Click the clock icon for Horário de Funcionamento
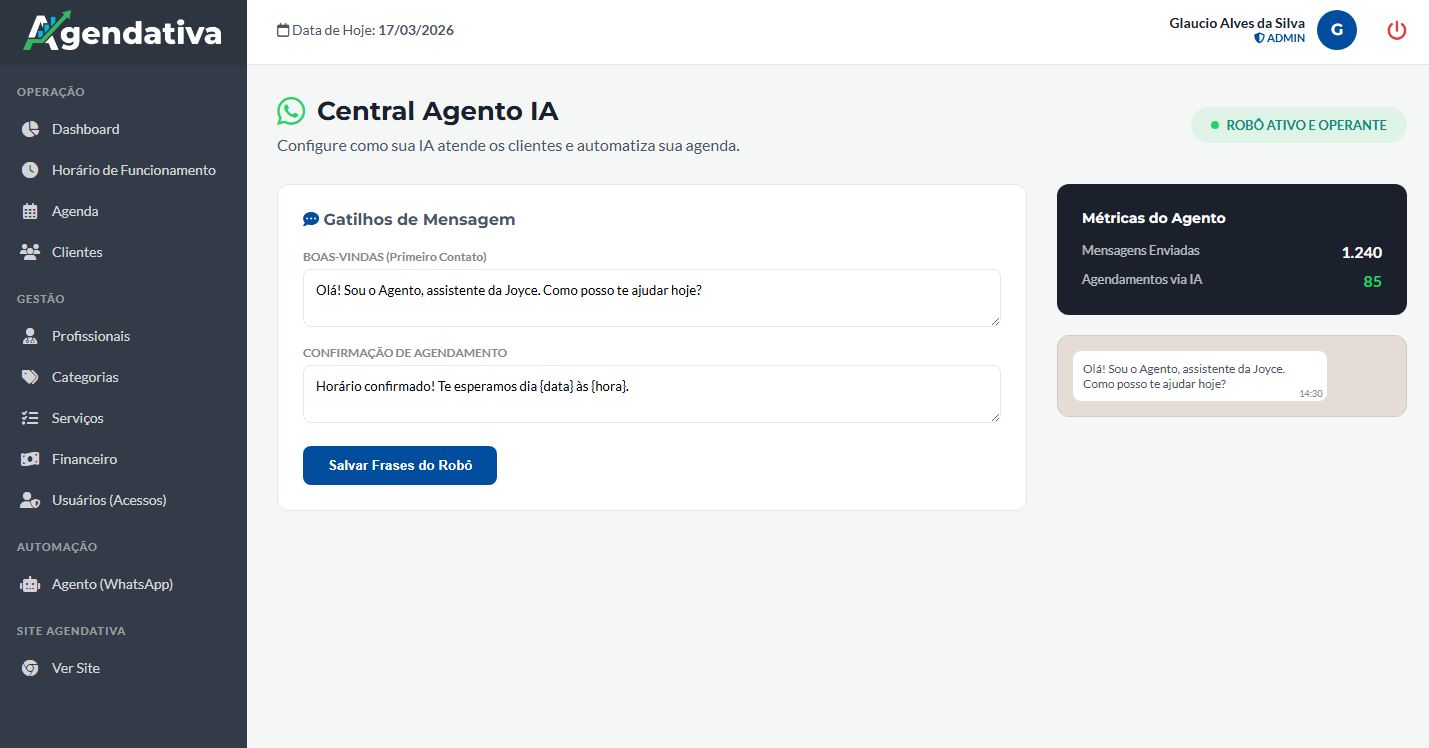Screen dimensions: 1429x748 point(30,170)
